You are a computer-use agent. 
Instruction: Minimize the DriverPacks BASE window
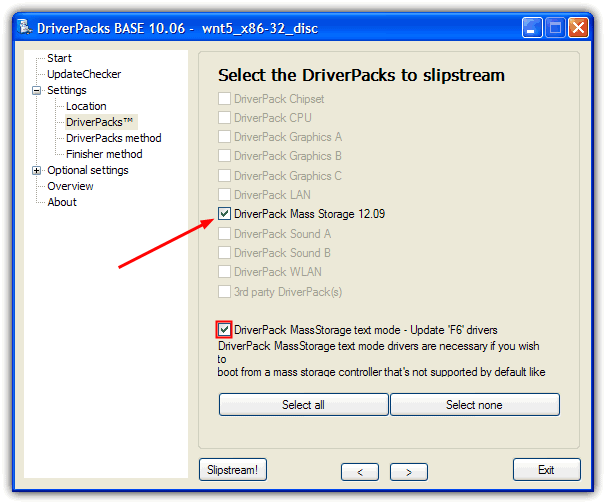tap(532, 27)
